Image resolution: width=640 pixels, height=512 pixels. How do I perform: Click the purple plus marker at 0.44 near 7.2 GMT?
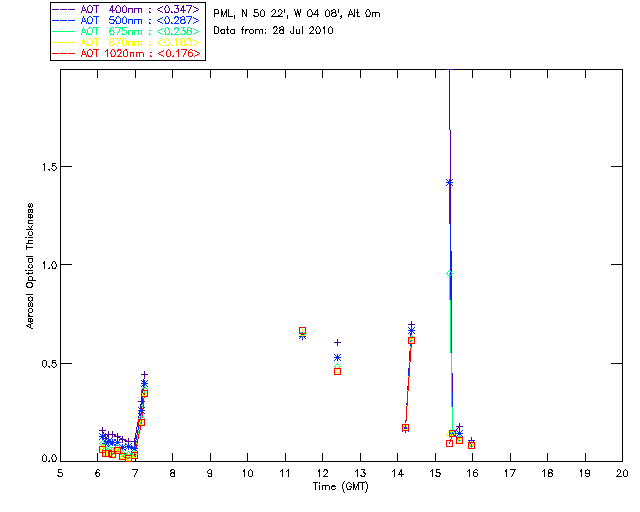click(144, 374)
